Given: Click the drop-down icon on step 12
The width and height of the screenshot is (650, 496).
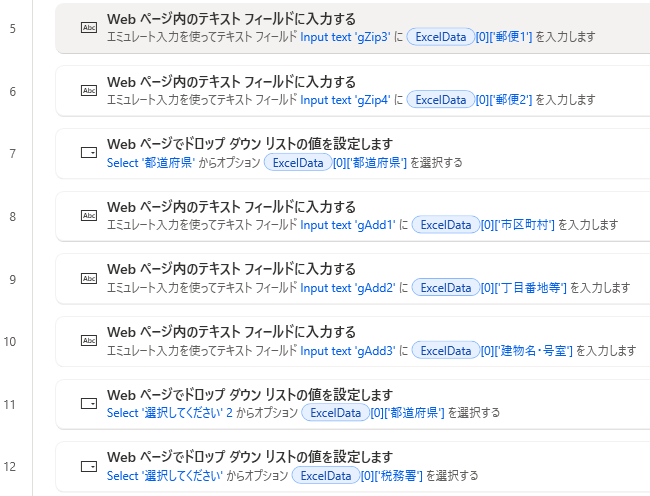Looking at the screenshot, I should coord(89,466).
